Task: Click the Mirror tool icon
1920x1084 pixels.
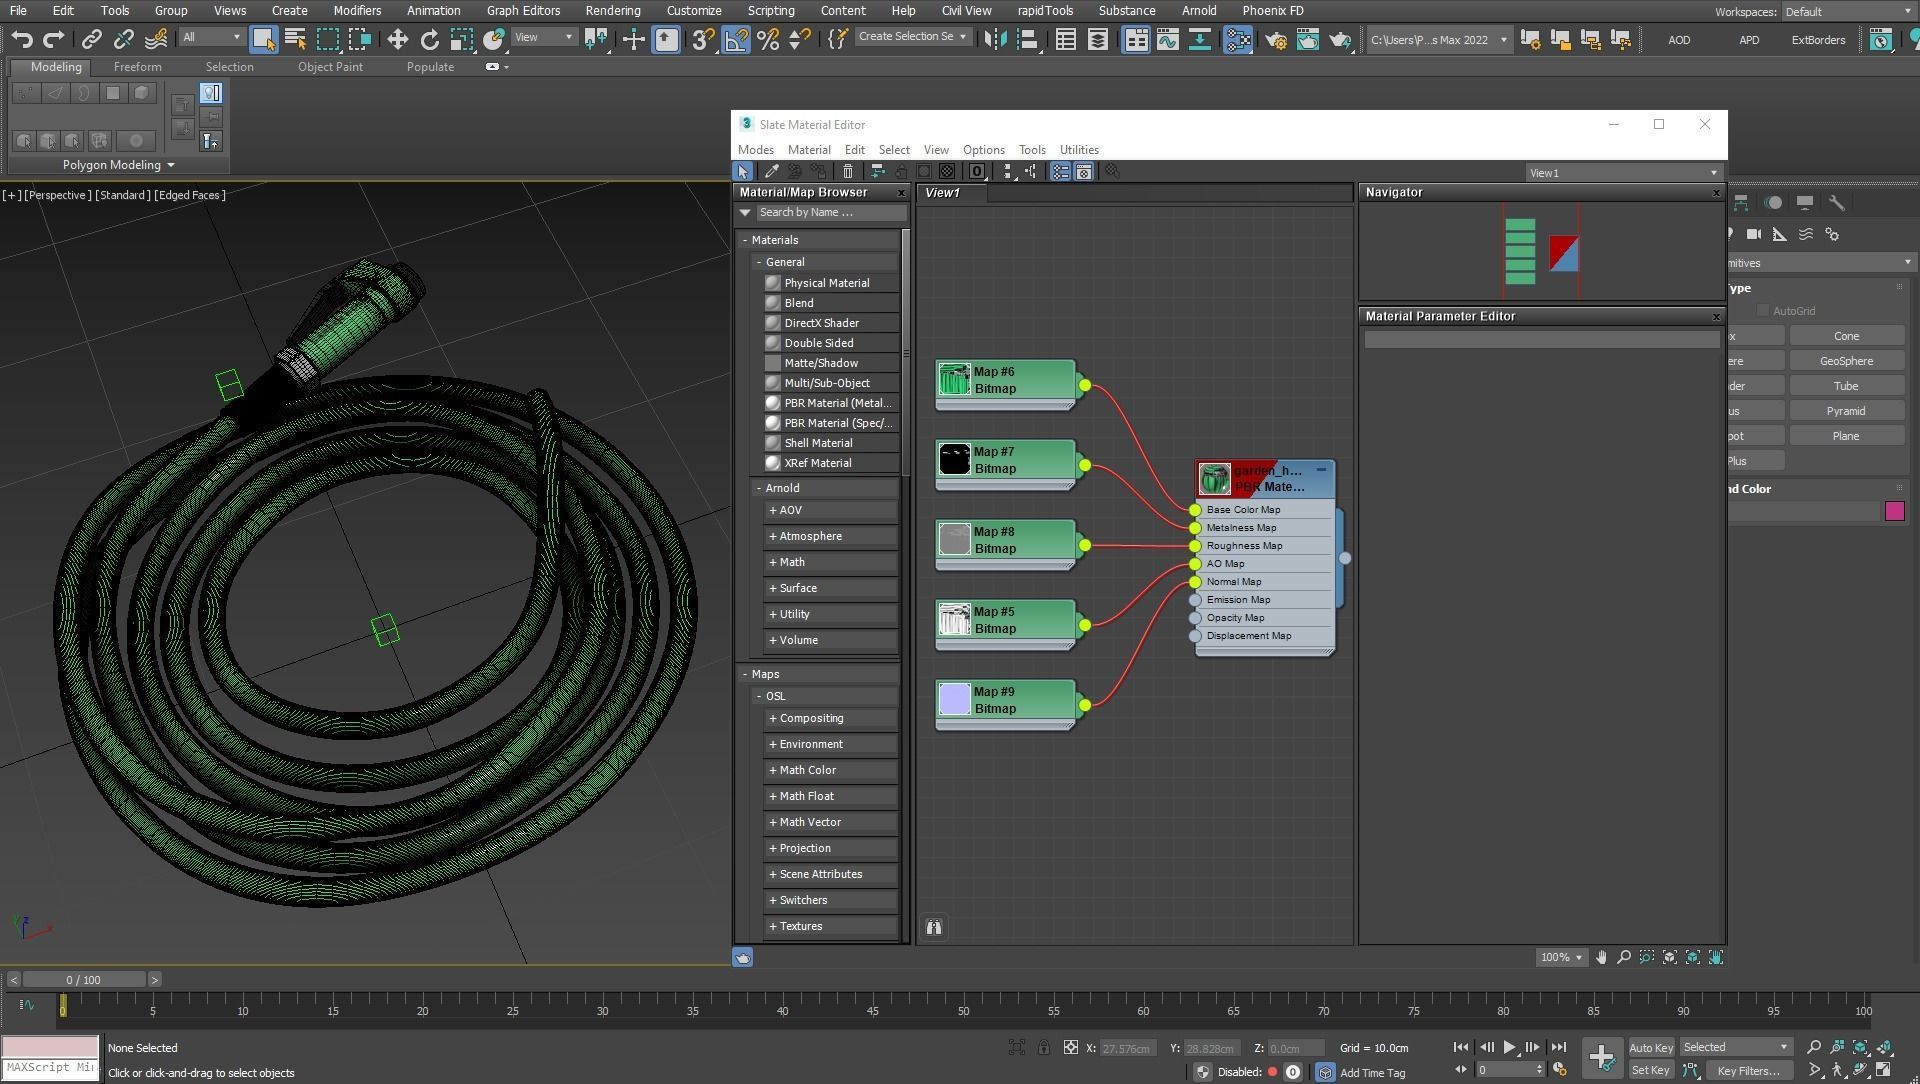Action: 996,39
